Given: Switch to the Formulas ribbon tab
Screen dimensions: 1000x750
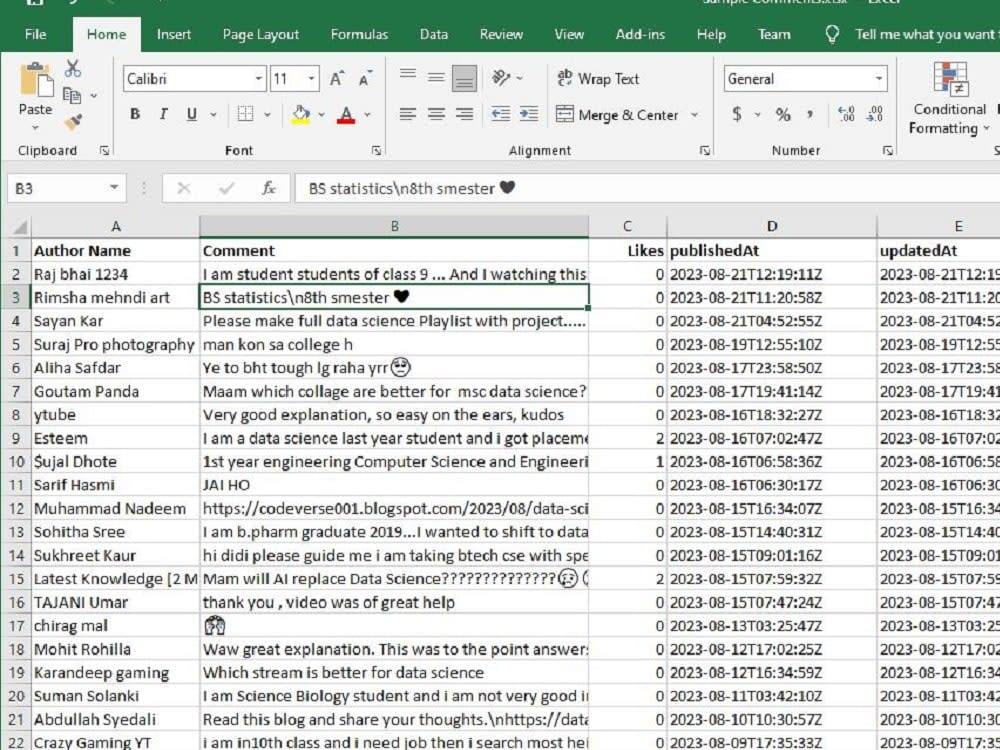Looking at the screenshot, I should click(x=358, y=33).
